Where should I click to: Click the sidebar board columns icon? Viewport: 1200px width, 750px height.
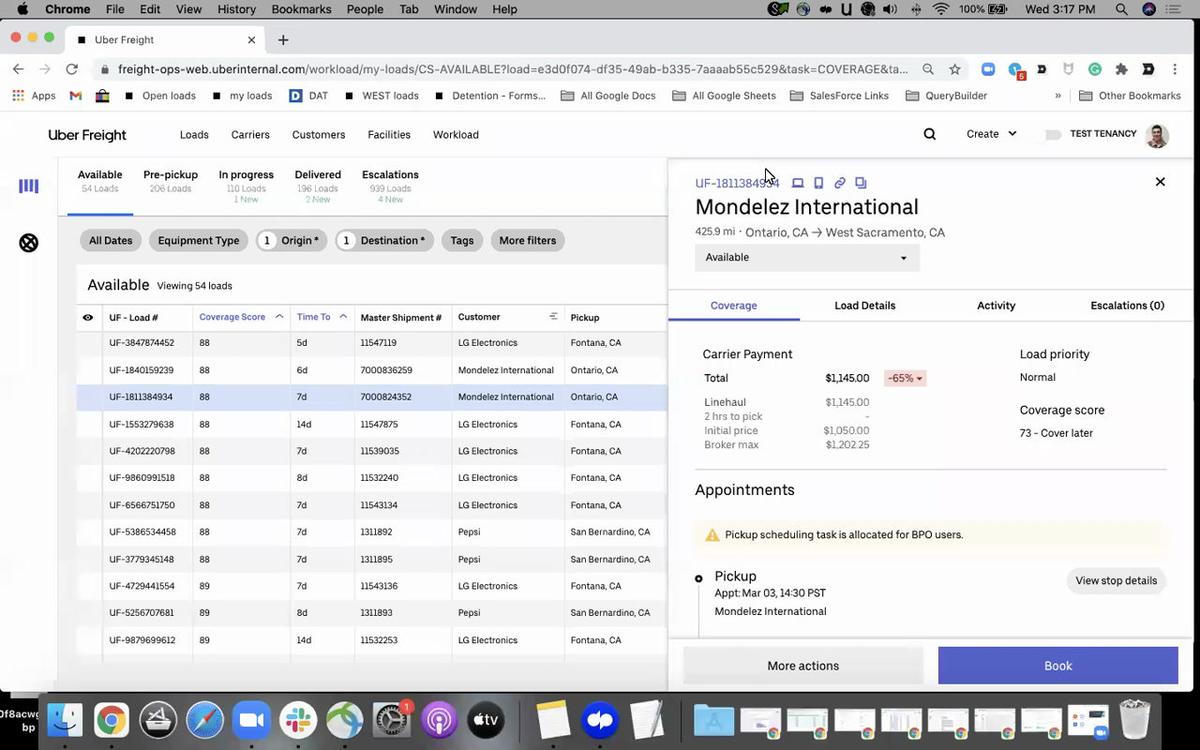(x=29, y=186)
